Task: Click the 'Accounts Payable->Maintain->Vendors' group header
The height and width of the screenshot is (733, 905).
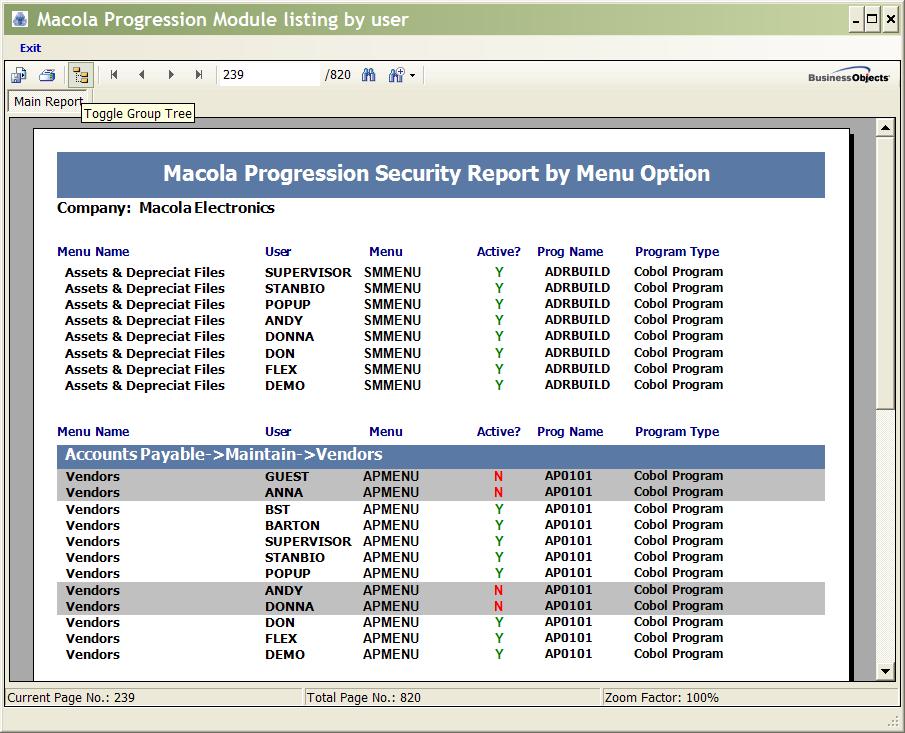Action: [440, 455]
